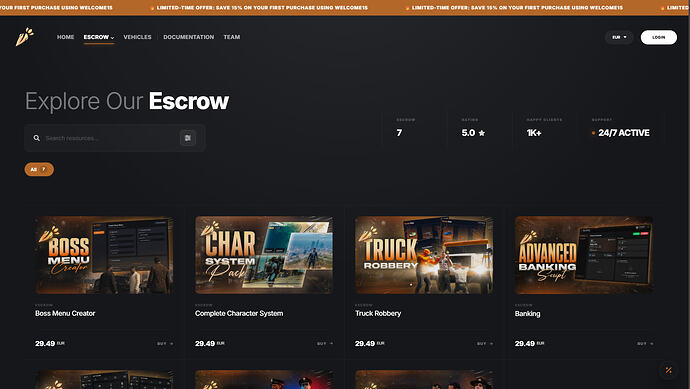Click the search magnifier icon
Image resolution: width=690 pixels, height=389 pixels.
pos(37,138)
